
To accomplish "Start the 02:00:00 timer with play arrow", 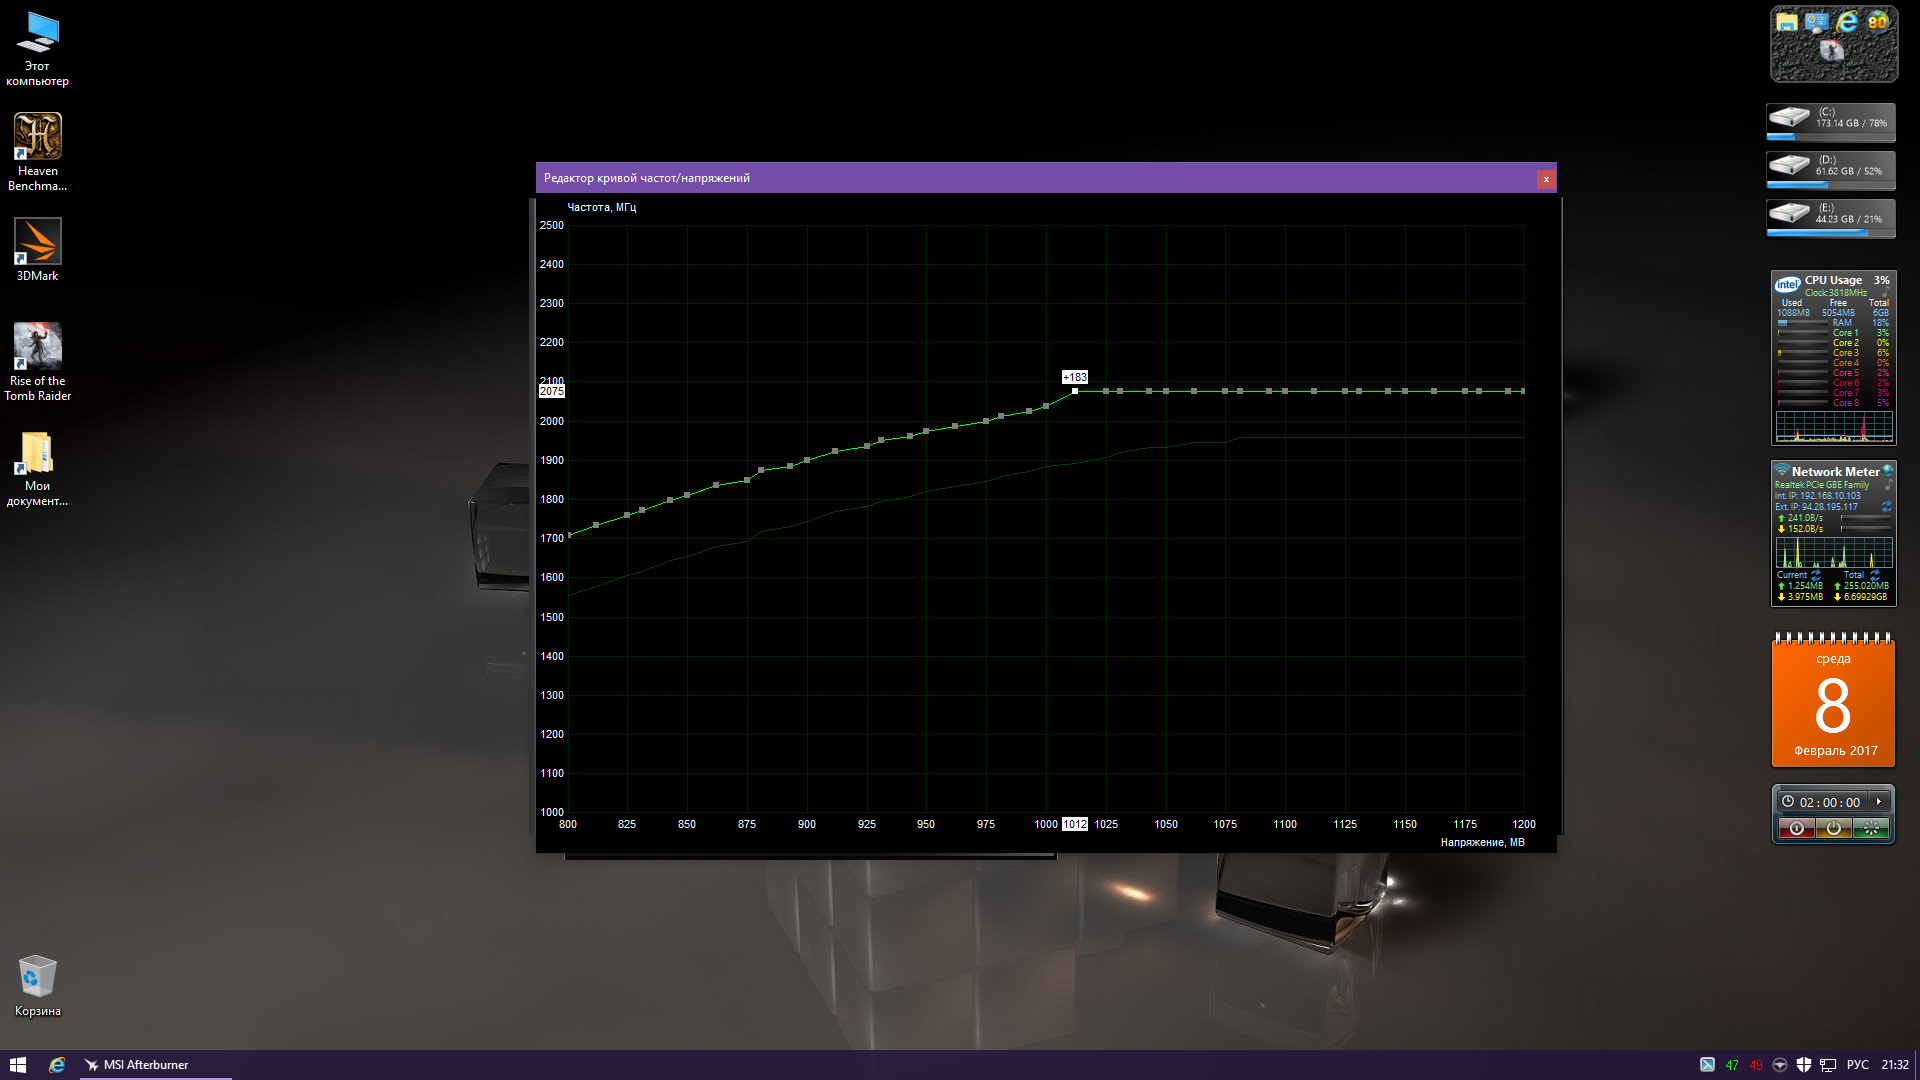I will tap(1879, 802).
